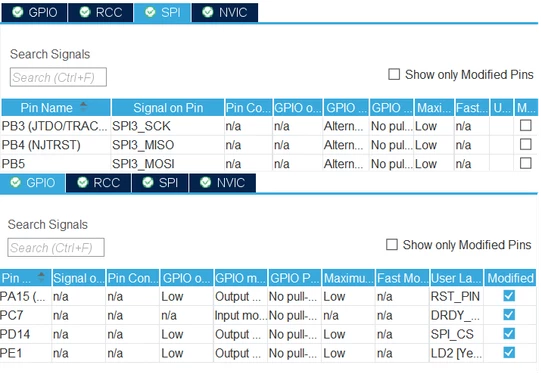Enable Show only Modified Pins in lower panel
The width and height of the screenshot is (542, 375).
pyautogui.click(x=392, y=245)
